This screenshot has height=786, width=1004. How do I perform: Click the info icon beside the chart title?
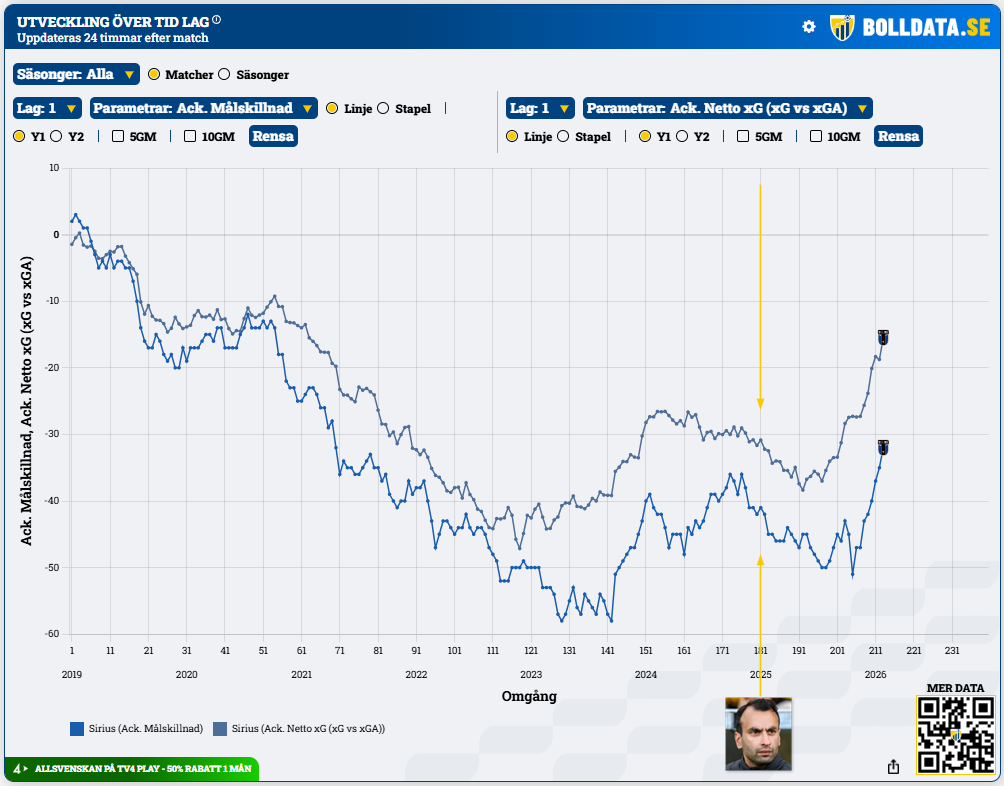[x=217, y=19]
